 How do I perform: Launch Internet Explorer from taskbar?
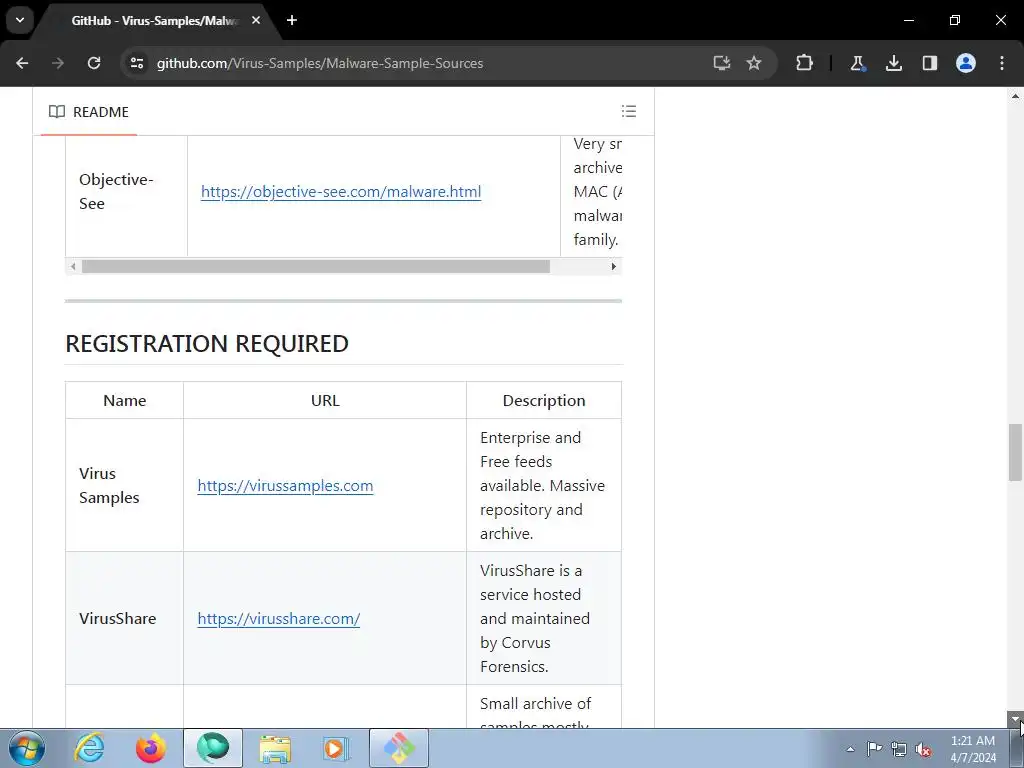click(89, 748)
